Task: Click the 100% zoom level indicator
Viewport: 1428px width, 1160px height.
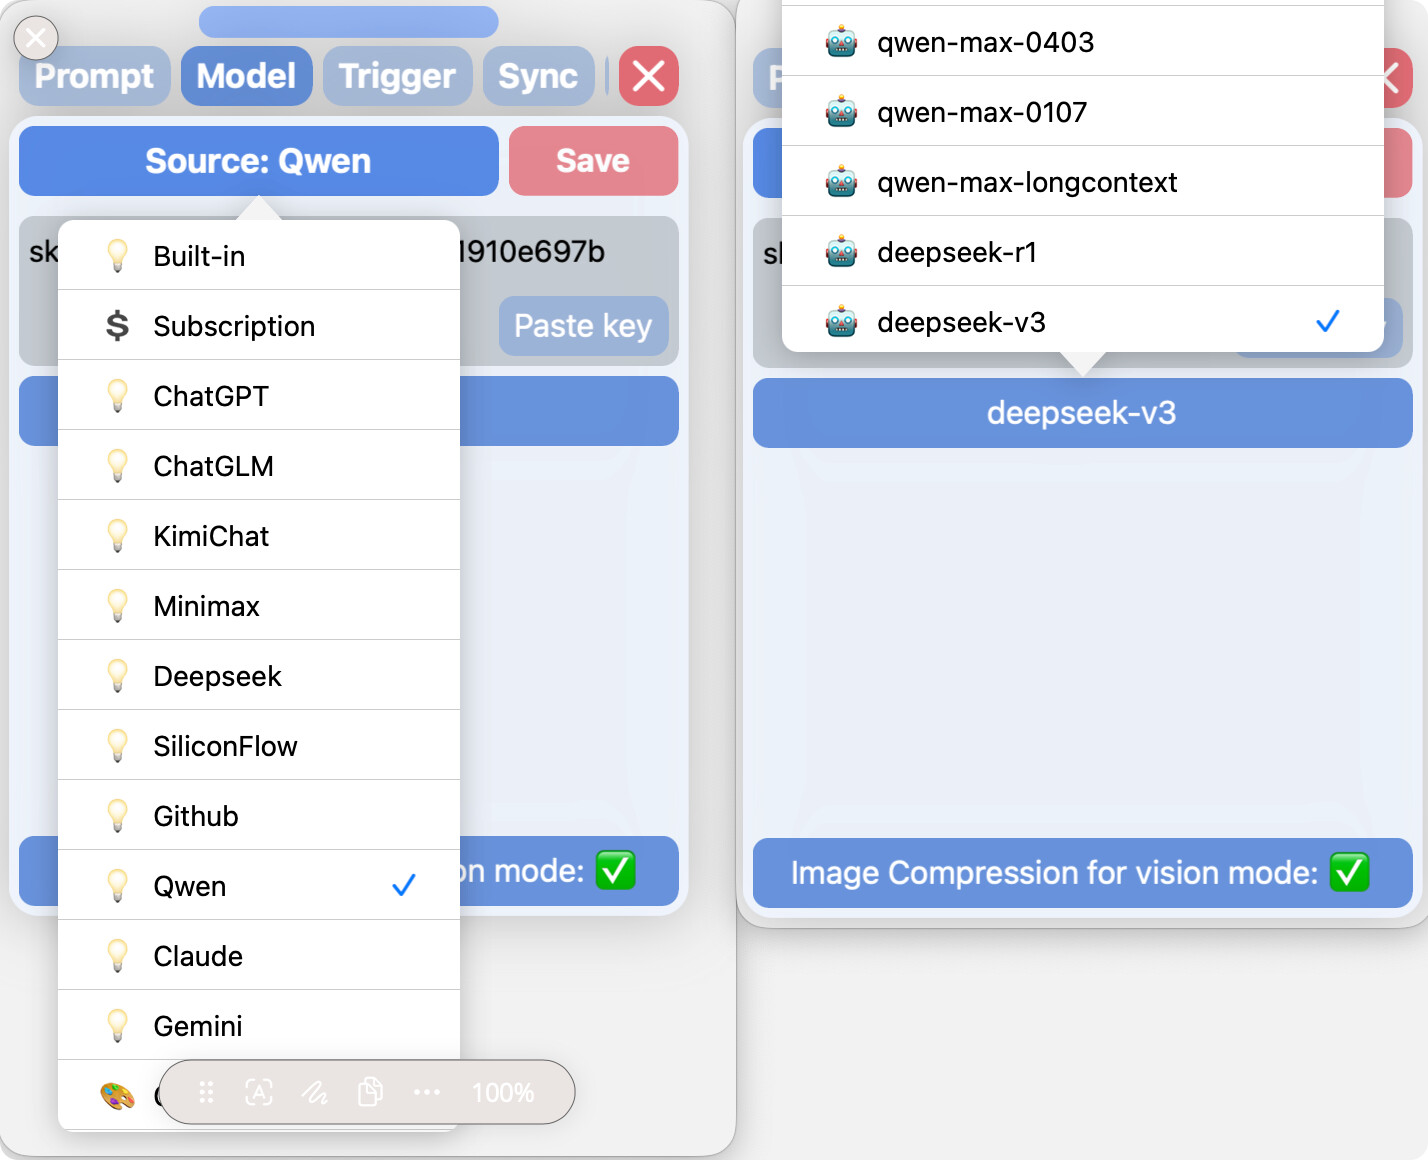Action: click(503, 1092)
